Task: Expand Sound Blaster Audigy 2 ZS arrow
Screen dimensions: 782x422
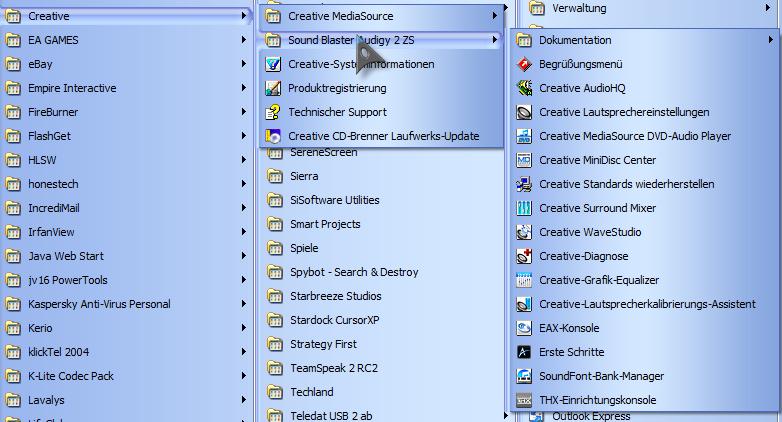Action: coord(495,39)
